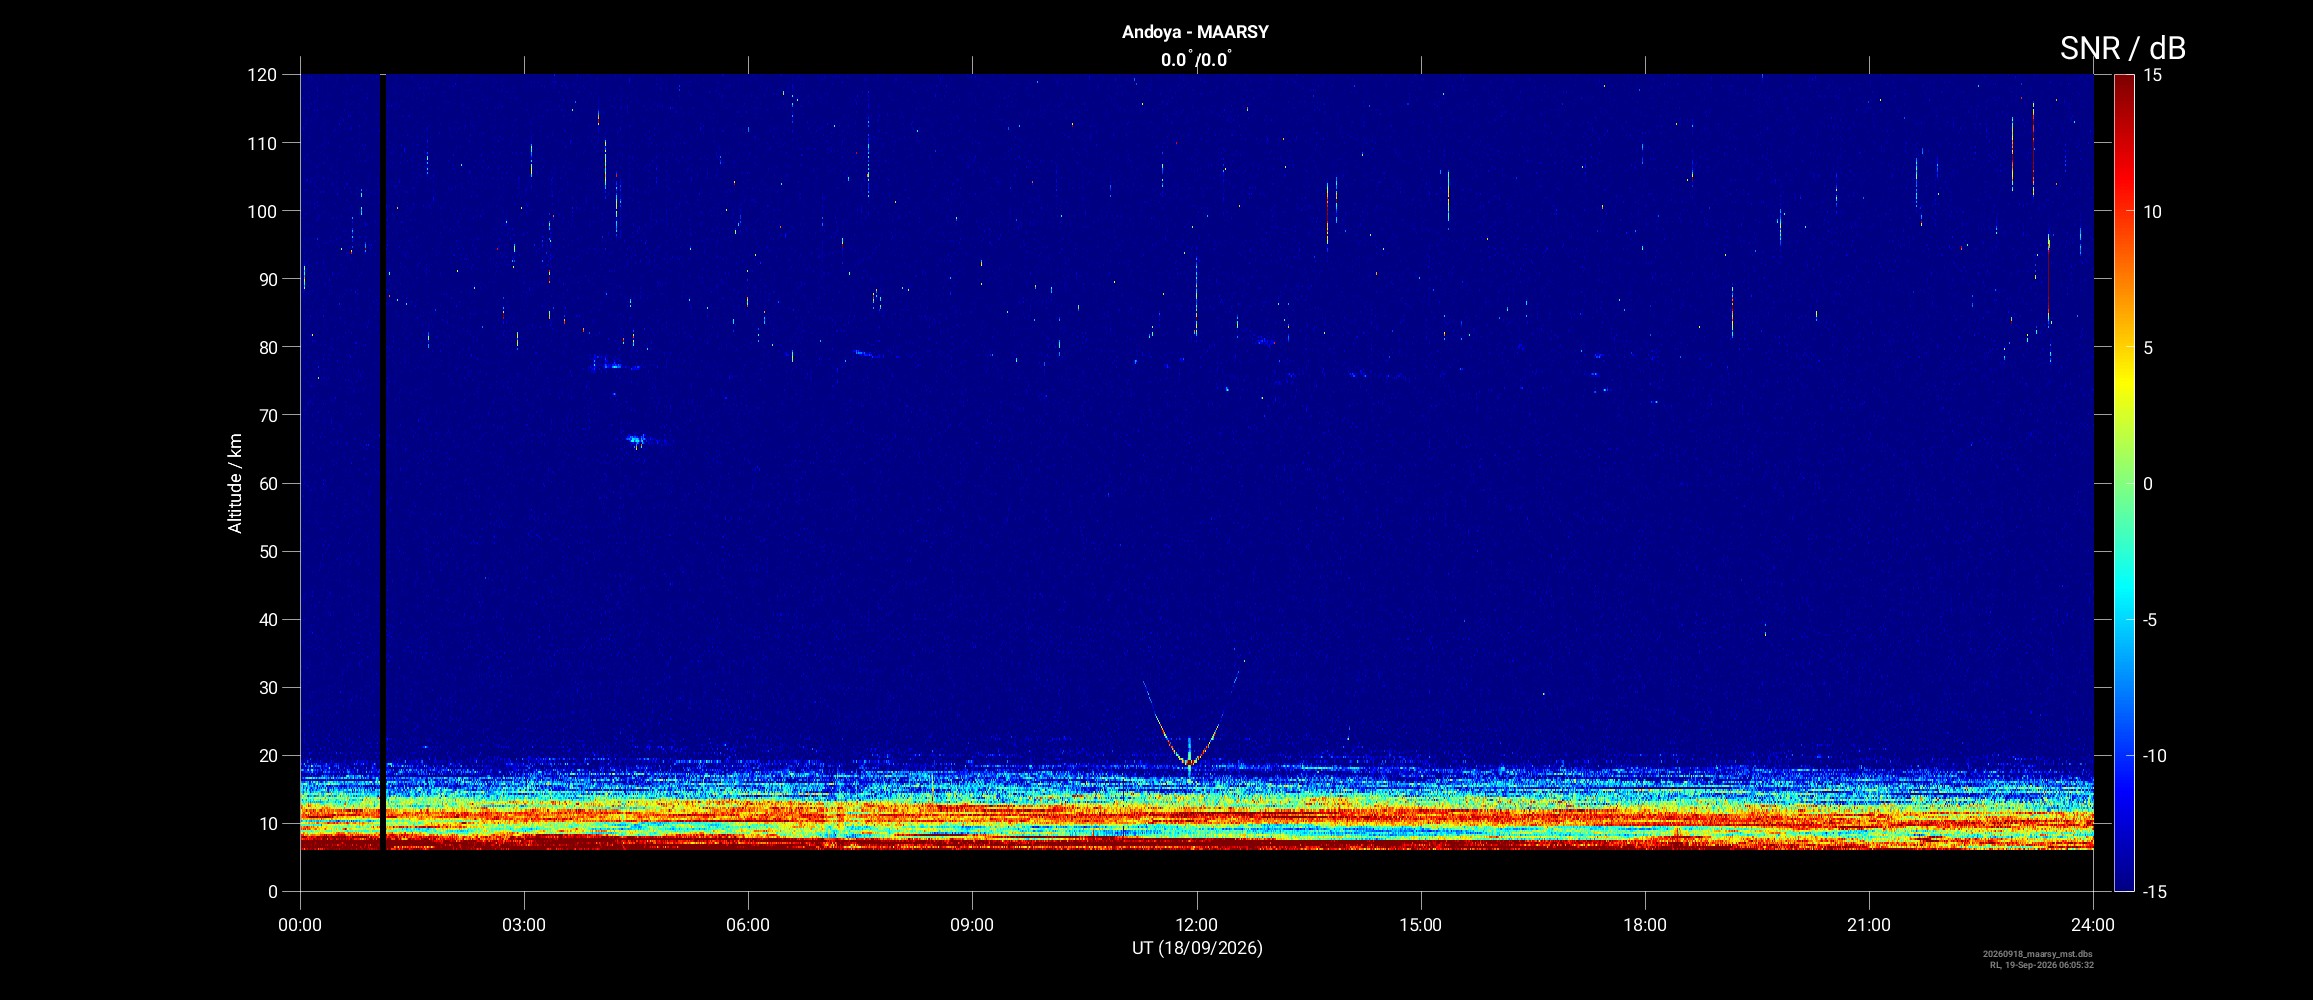Select the "0" tick on the altitude axis

coord(273,891)
